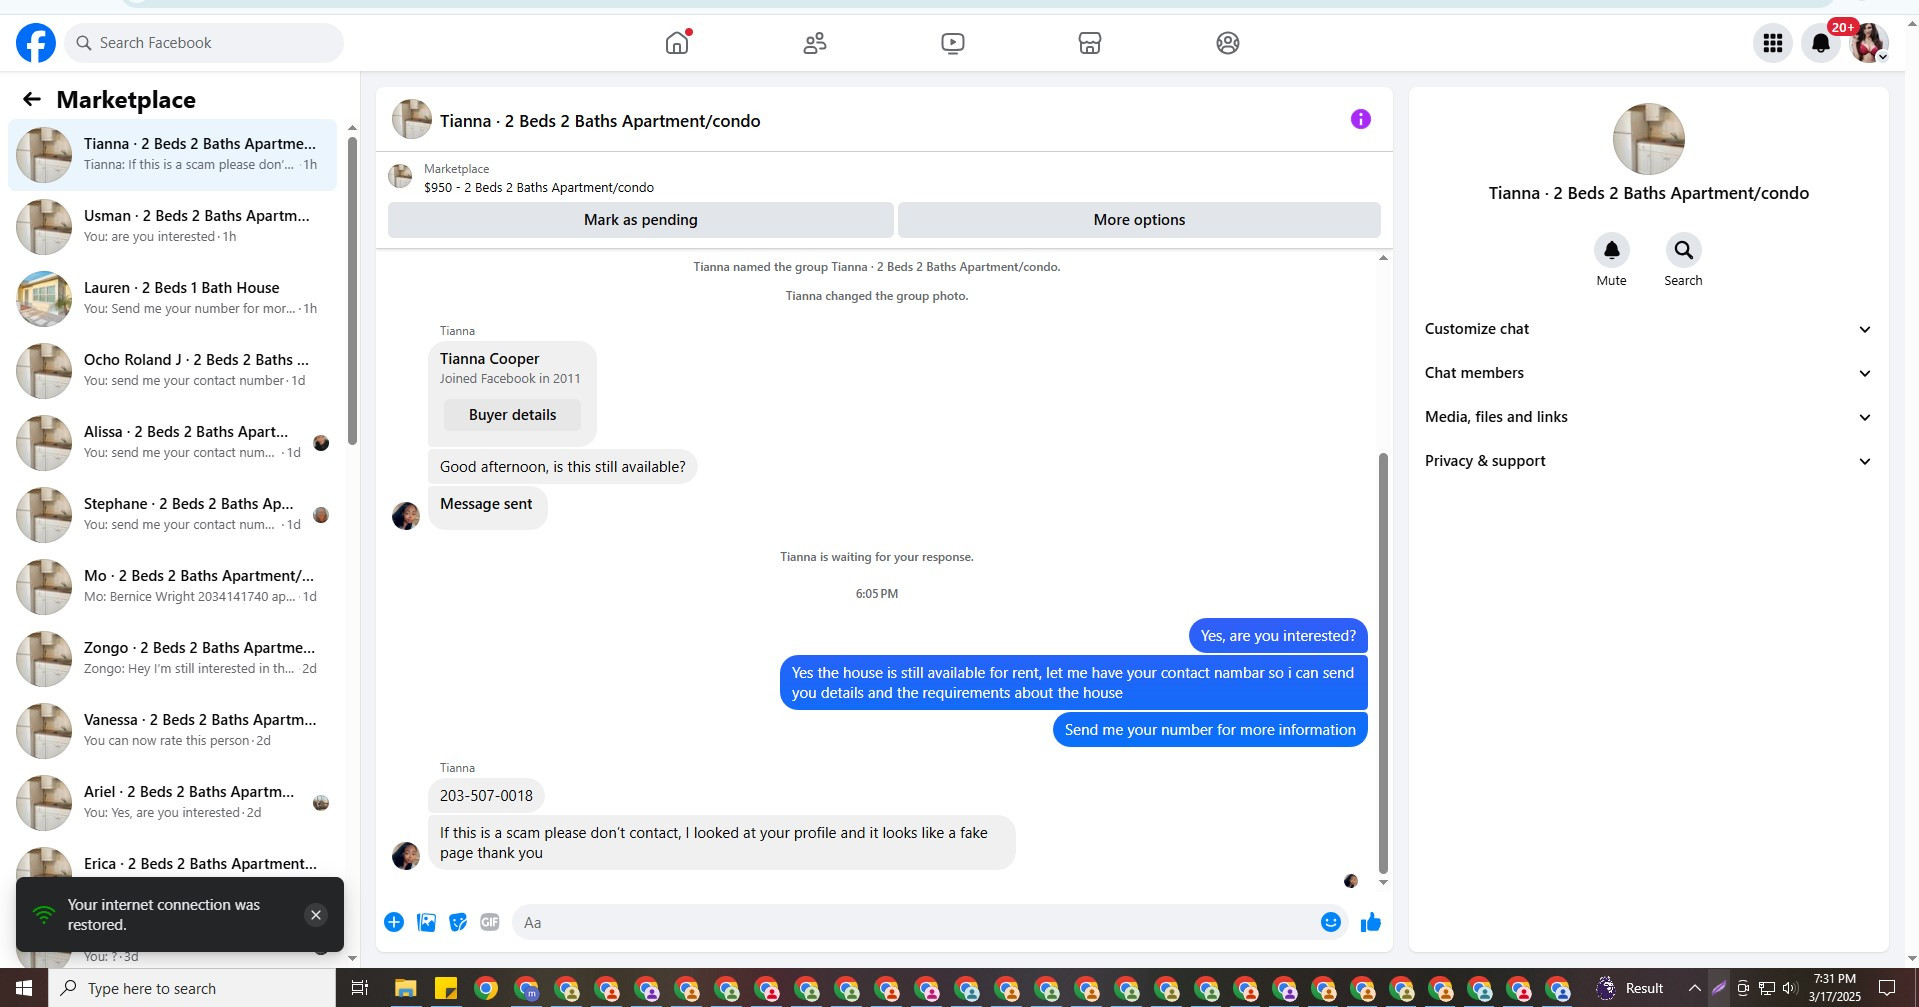Open the Windows Start menu
Screen dimensions: 1919x1007
tap(23, 988)
